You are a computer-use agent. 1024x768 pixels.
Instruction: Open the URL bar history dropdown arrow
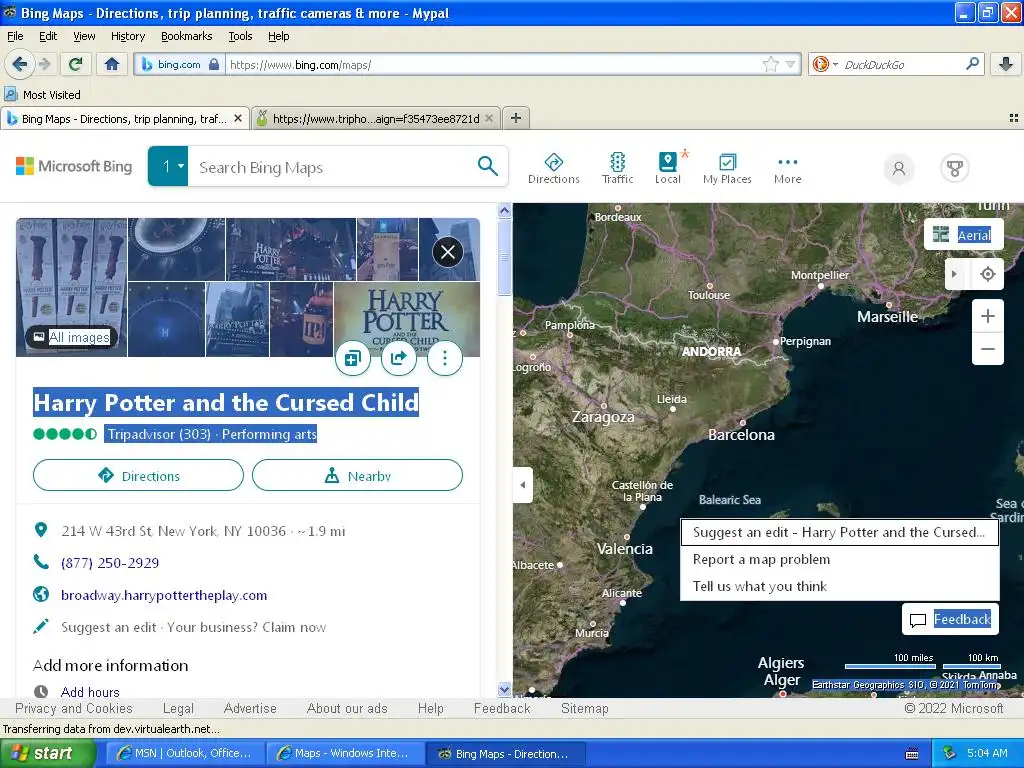click(x=791, y=64)
